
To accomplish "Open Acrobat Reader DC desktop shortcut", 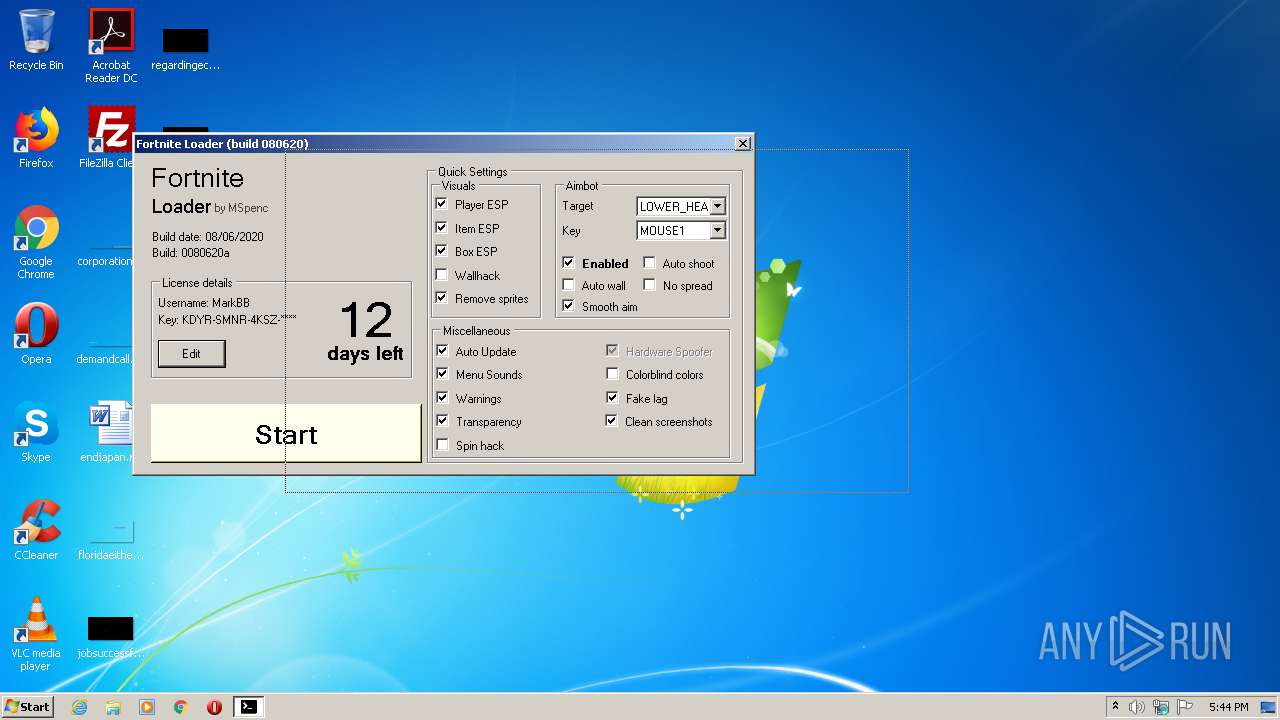I will (111, 46).
